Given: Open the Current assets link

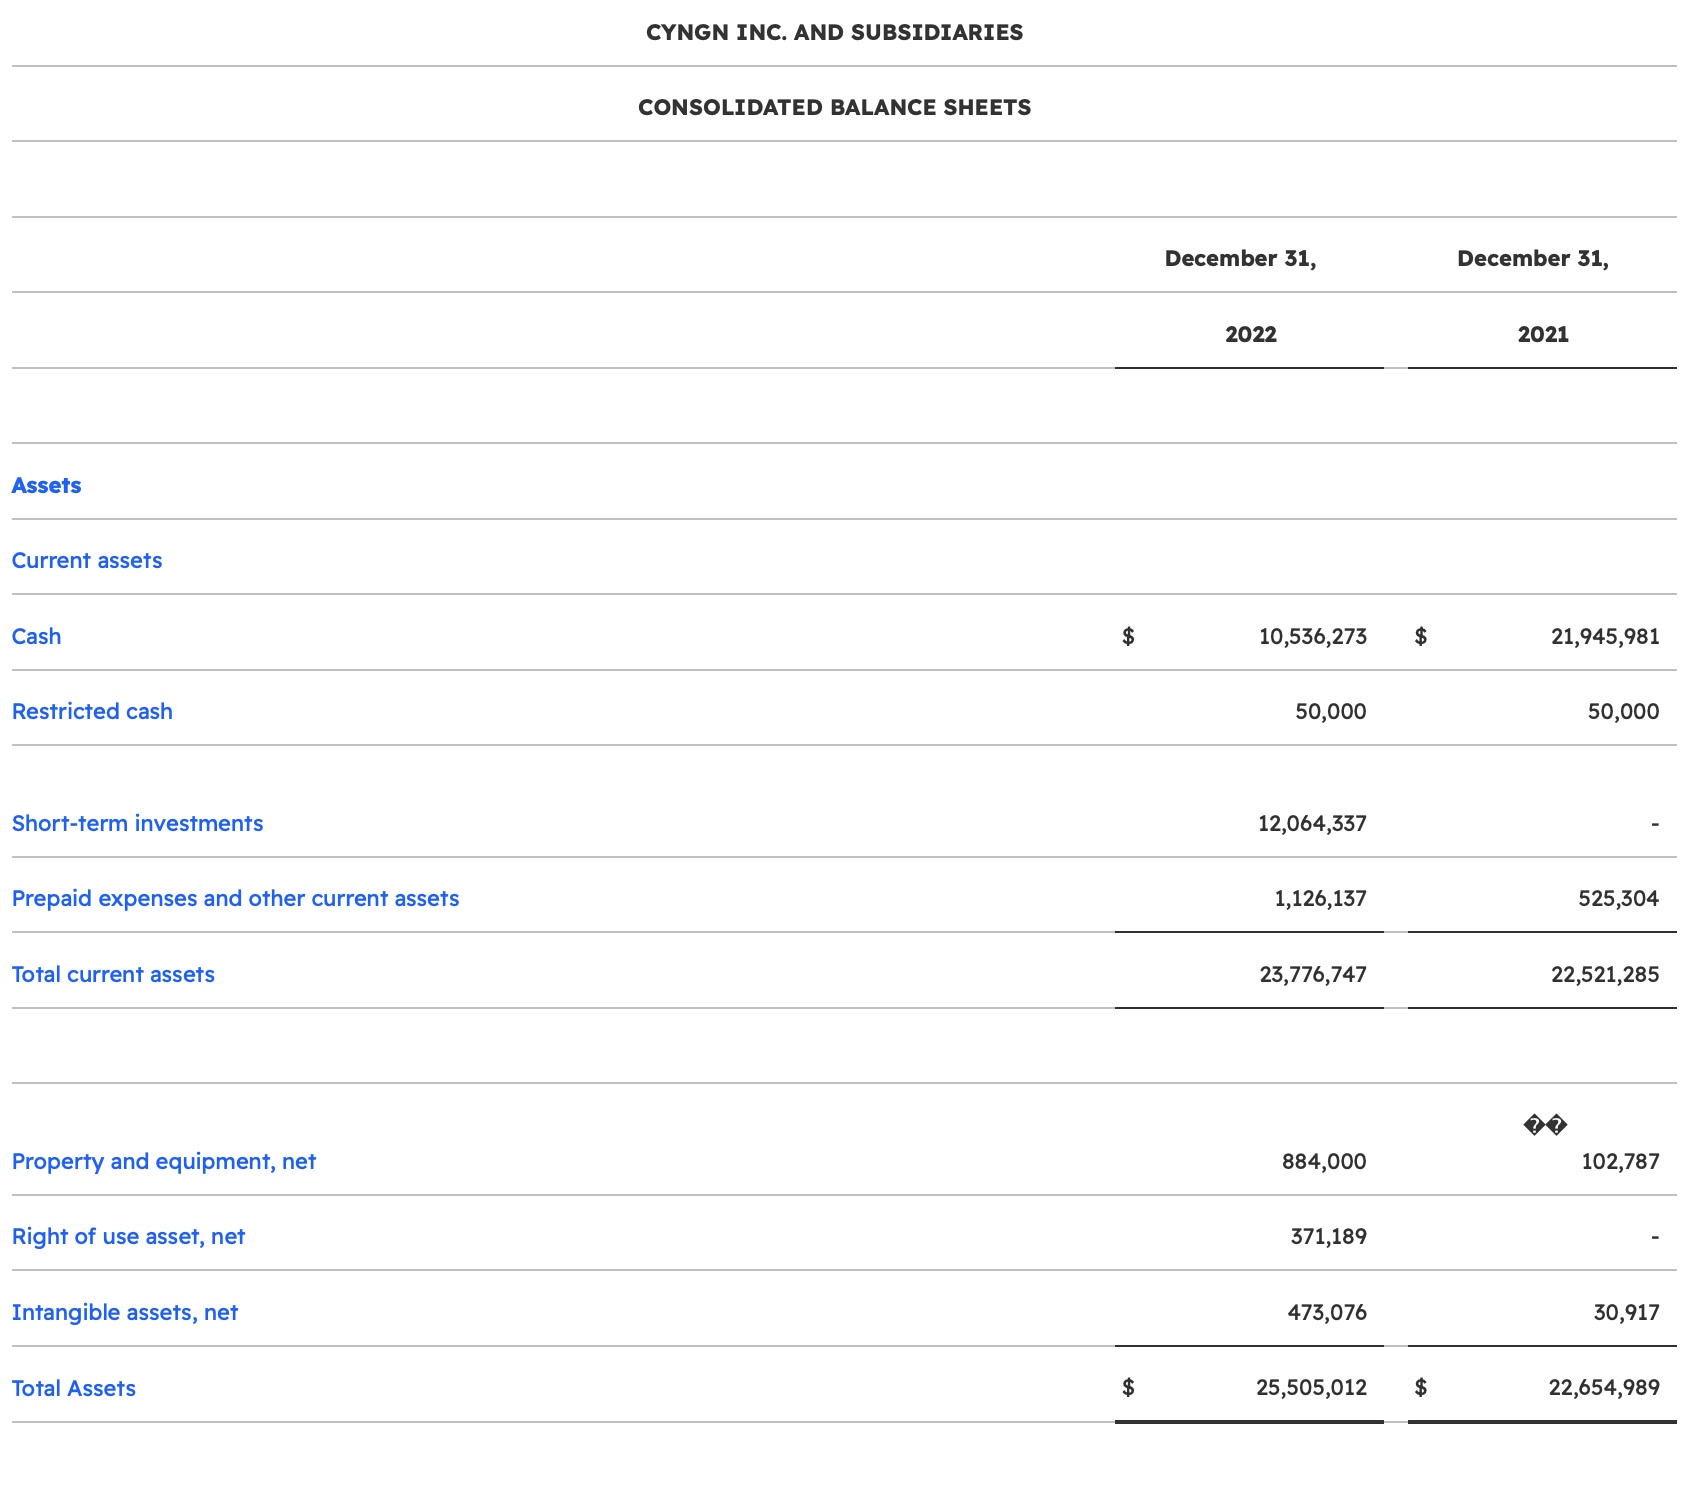Looking at the screenshot, I should click(x=87, y=560).
